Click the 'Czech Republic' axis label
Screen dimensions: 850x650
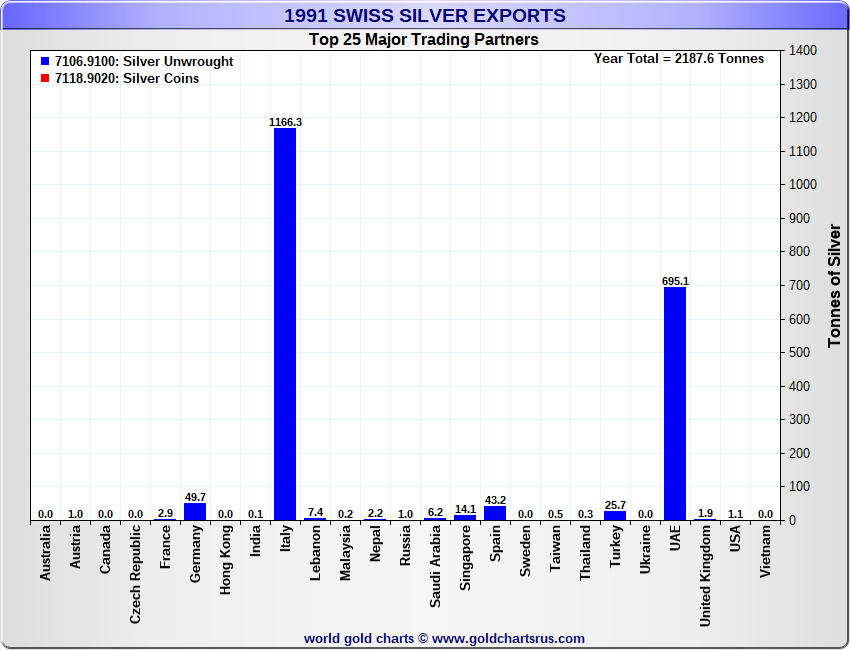[136, 574]
